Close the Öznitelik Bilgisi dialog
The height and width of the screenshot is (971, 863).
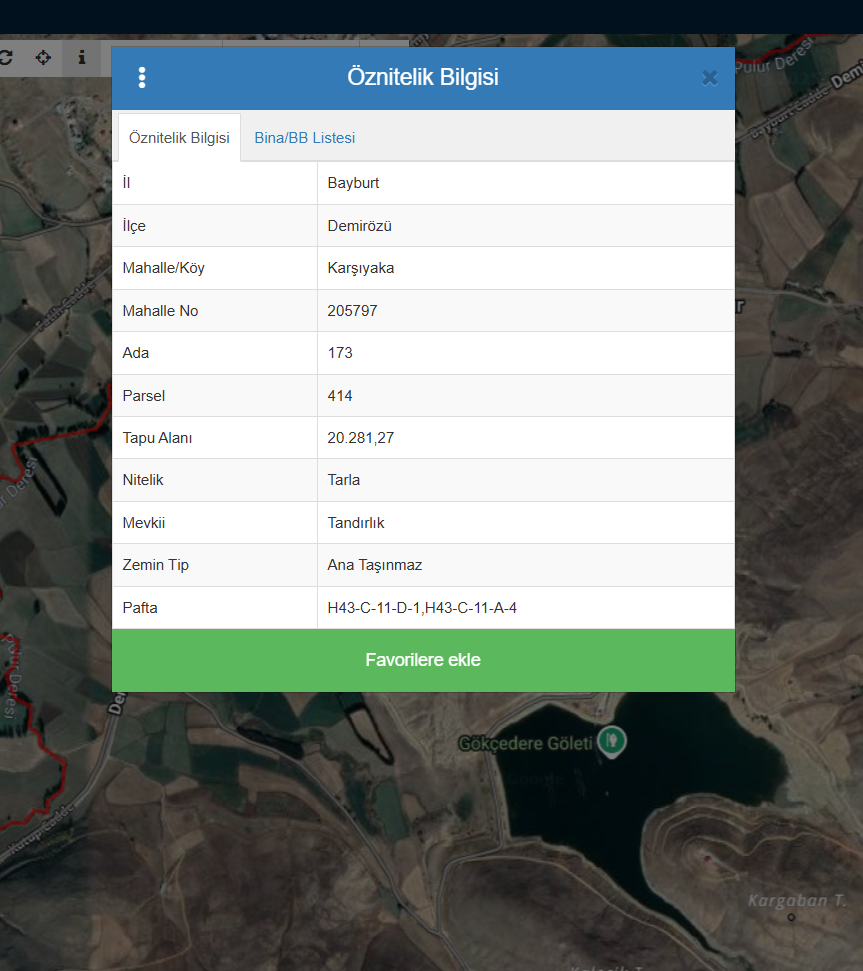pyautogui.click(x=709, y=78)
